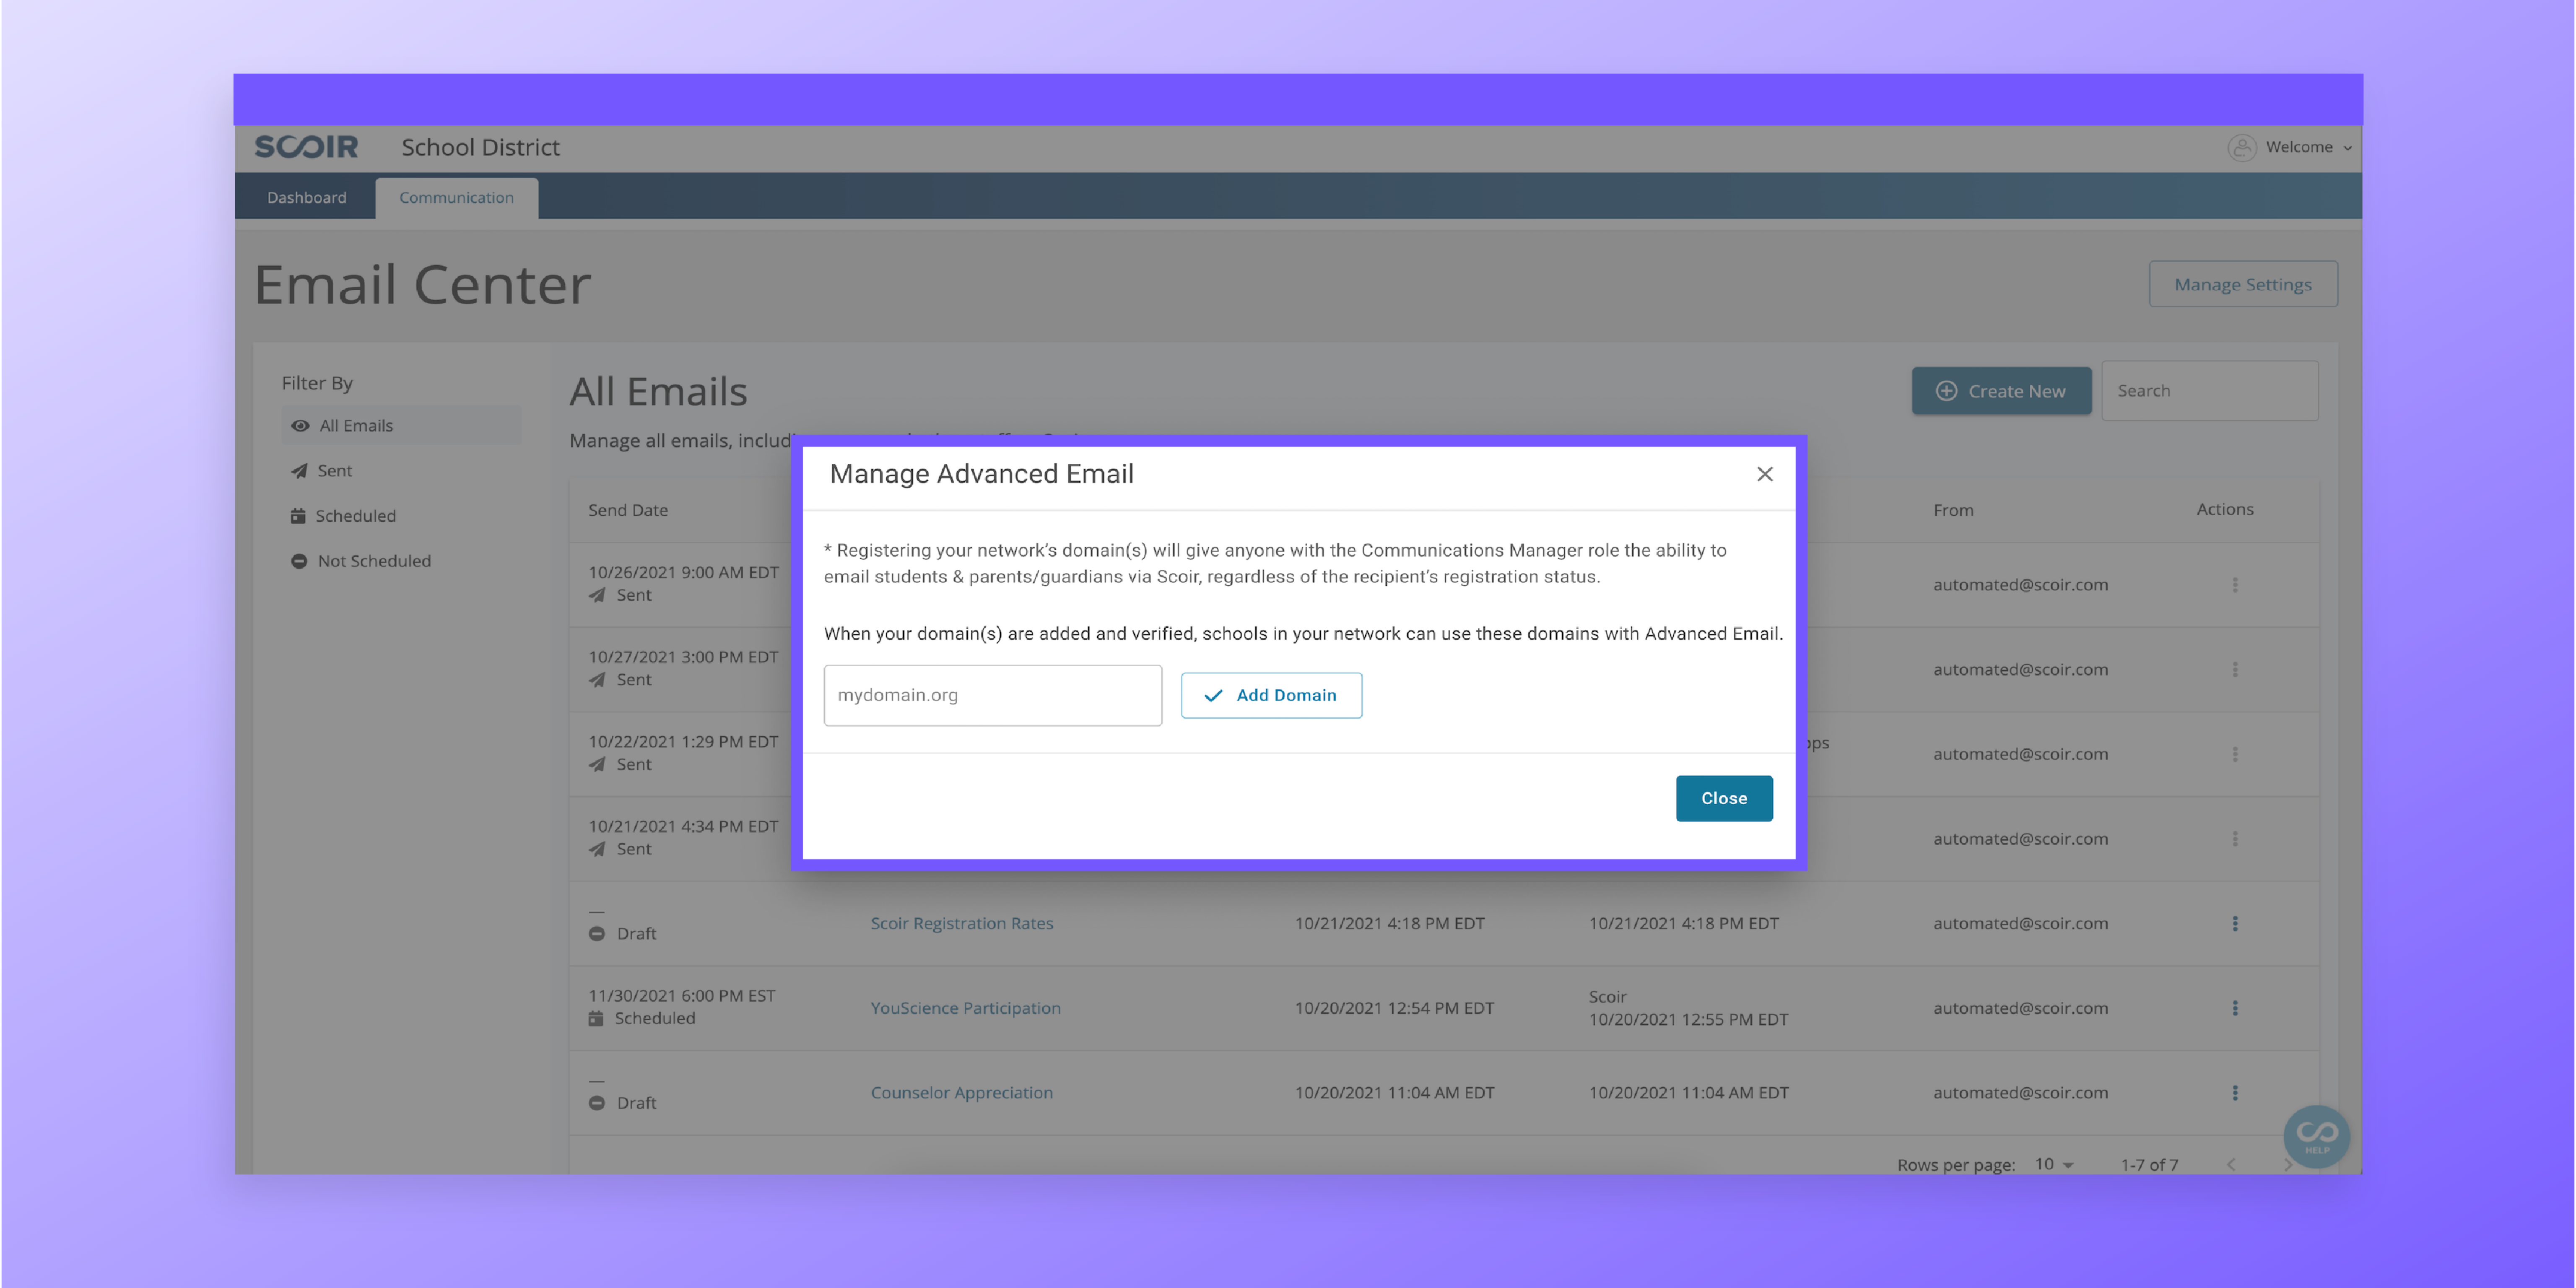Click the sent icon in 10/22/2021 row
Screen dimensions: 2576x1288
tap(597, 765)
